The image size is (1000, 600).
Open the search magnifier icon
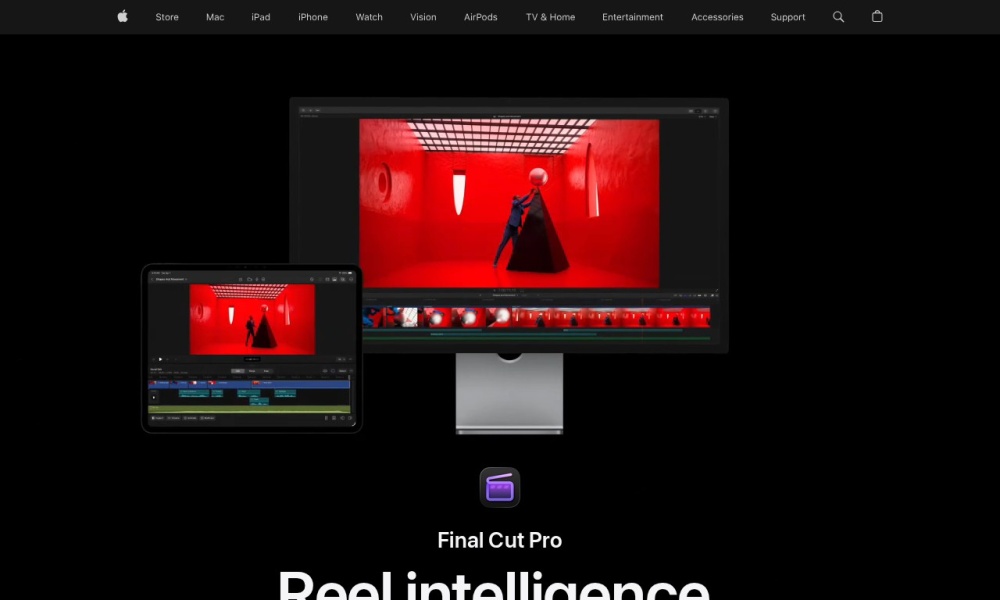[838, 17]
